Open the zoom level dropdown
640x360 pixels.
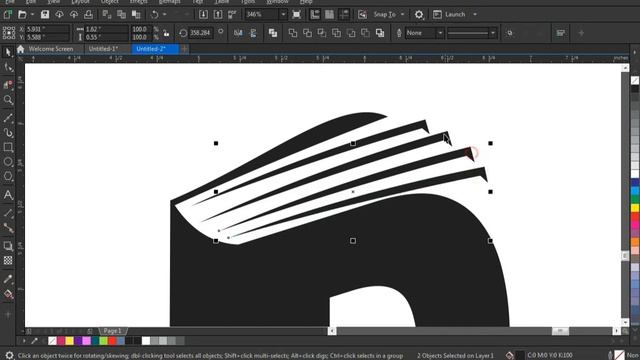click(283, 14)
